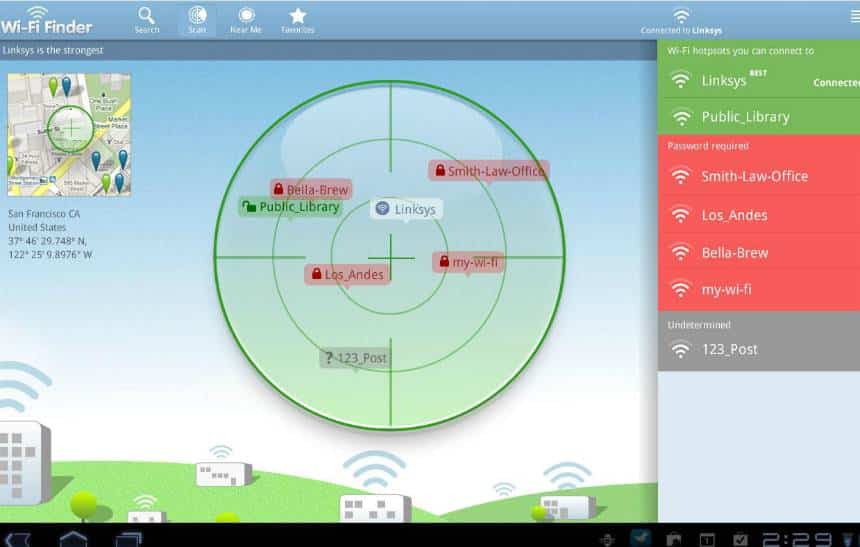Tap the Android back button

click(x=18, y=539)
